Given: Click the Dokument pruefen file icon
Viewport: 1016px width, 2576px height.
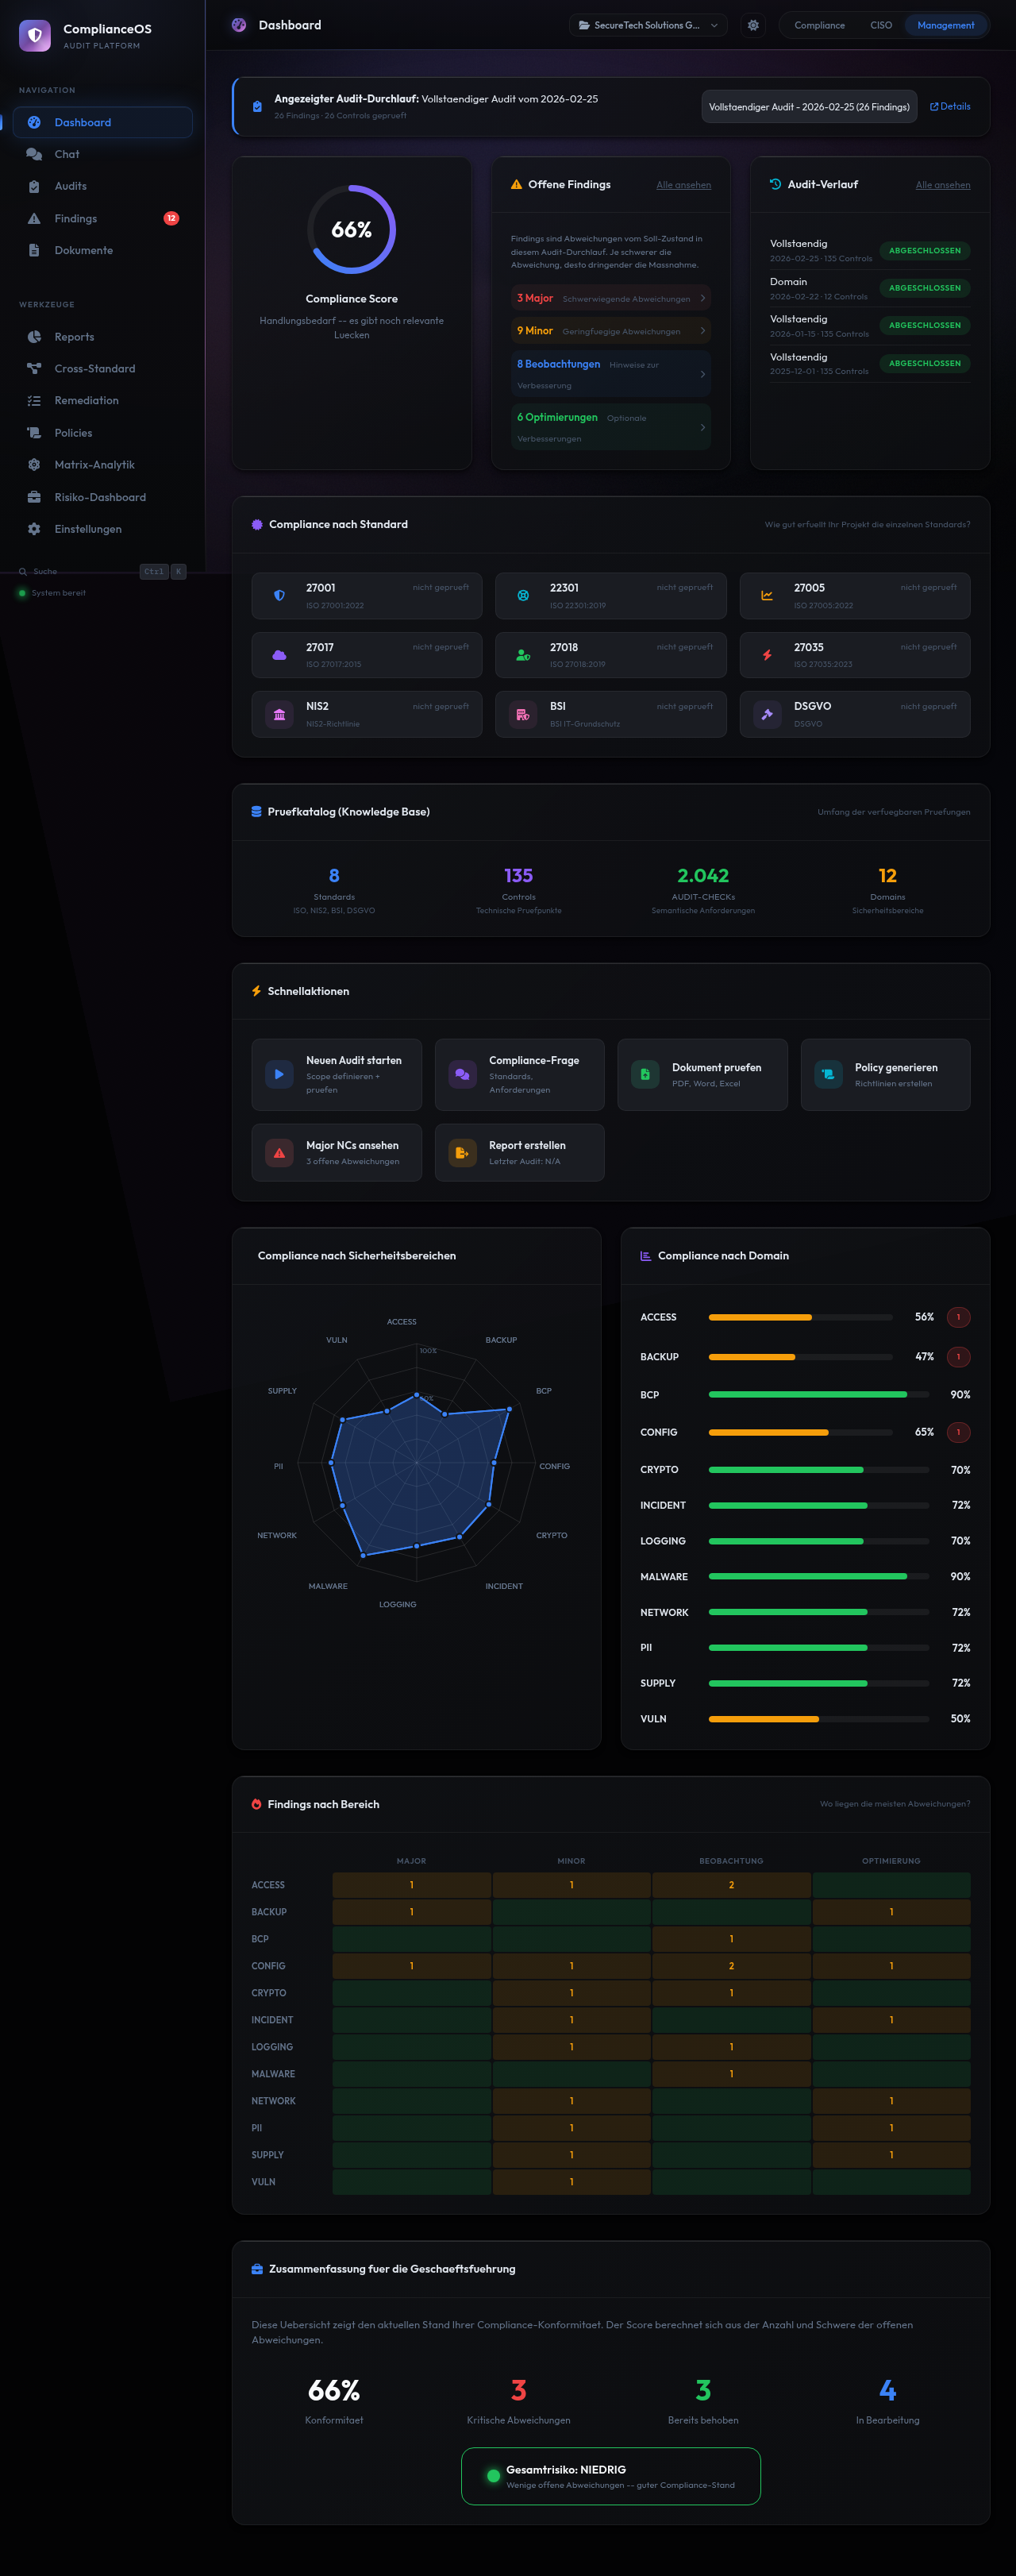Looking at the screenshot, I should (645, 1074).
